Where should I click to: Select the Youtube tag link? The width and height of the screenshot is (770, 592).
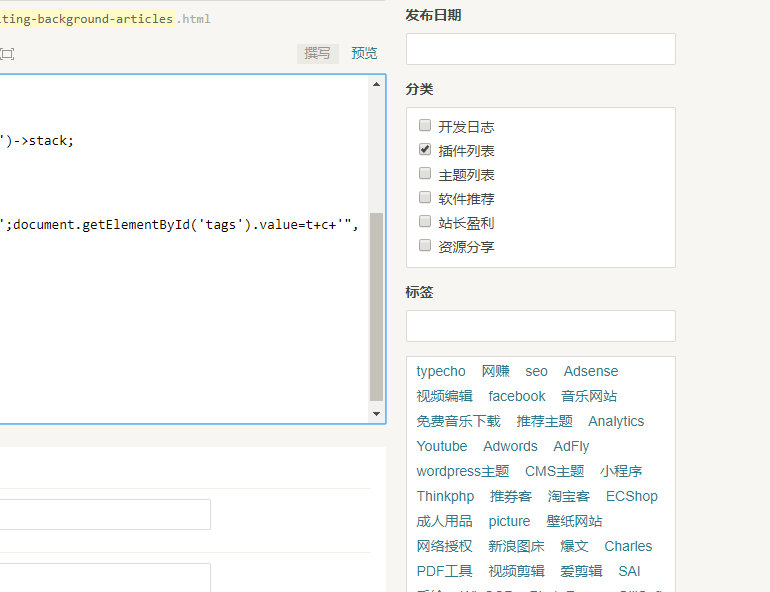441,446
